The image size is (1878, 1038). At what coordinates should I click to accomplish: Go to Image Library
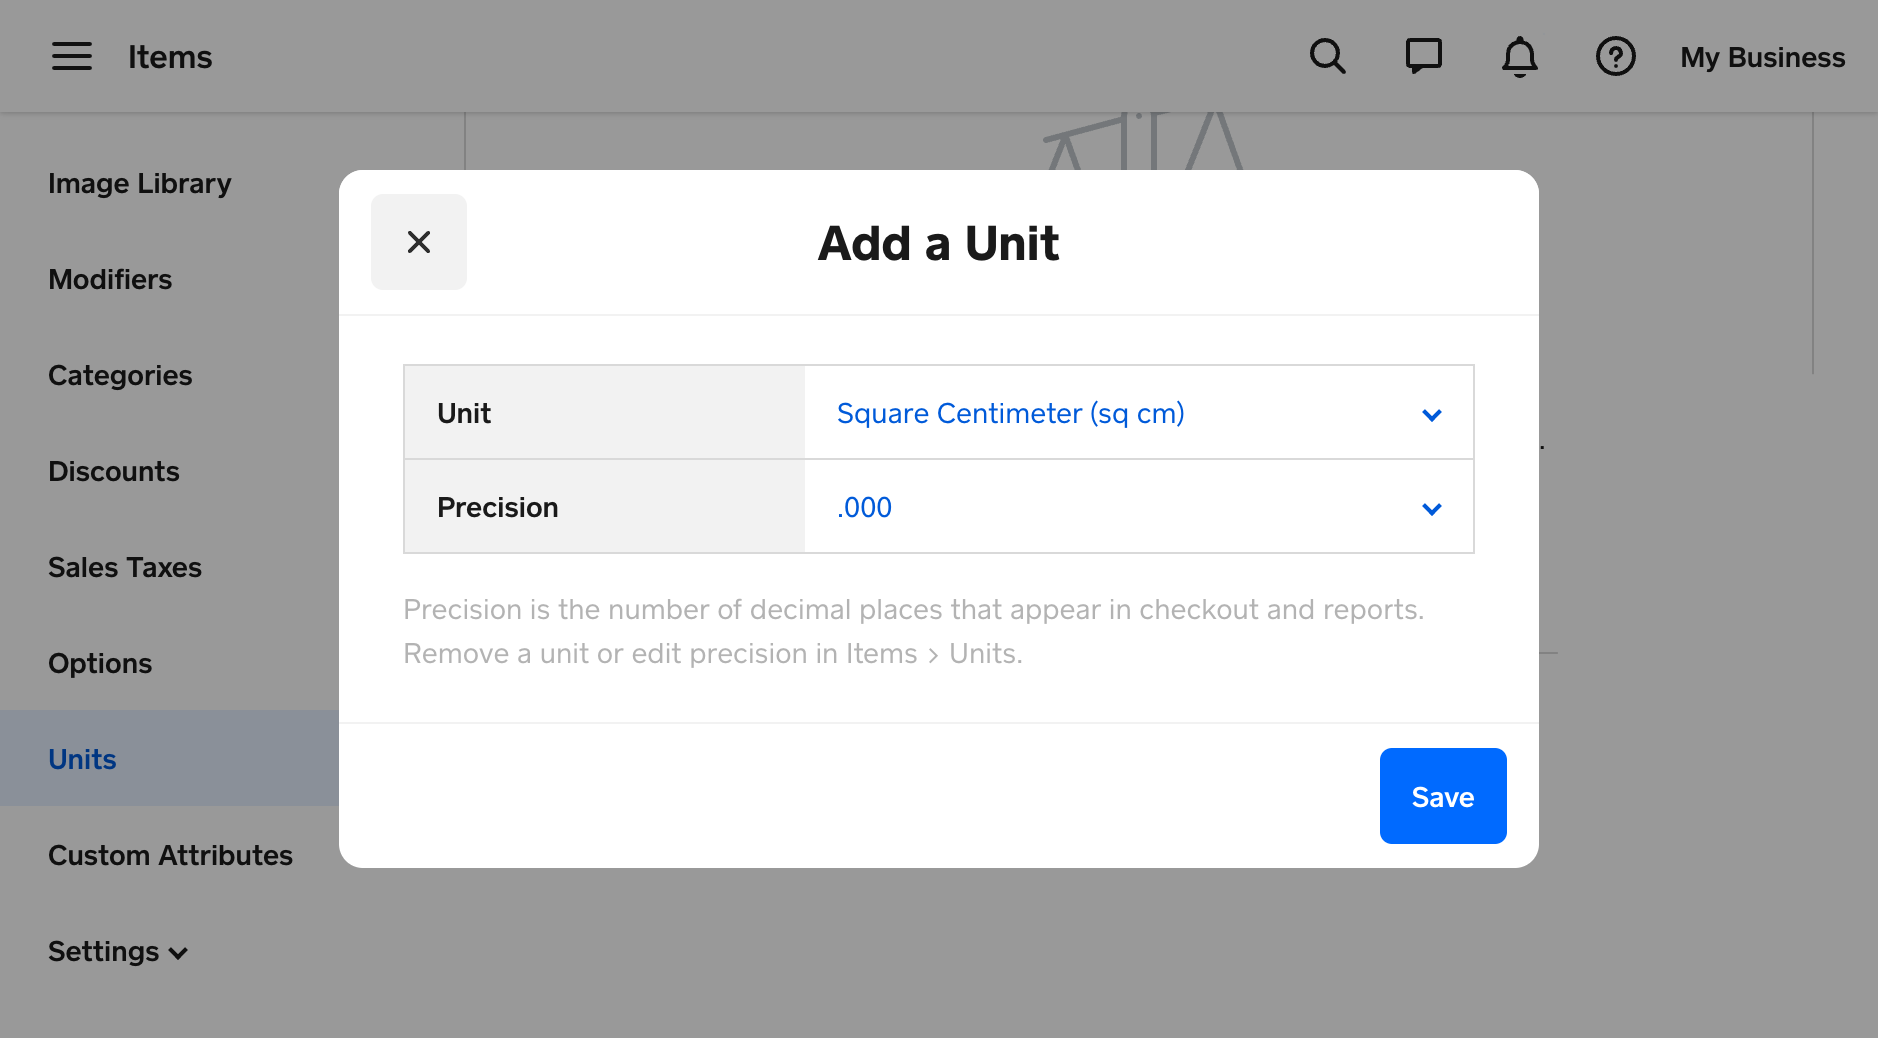(139, 184)
